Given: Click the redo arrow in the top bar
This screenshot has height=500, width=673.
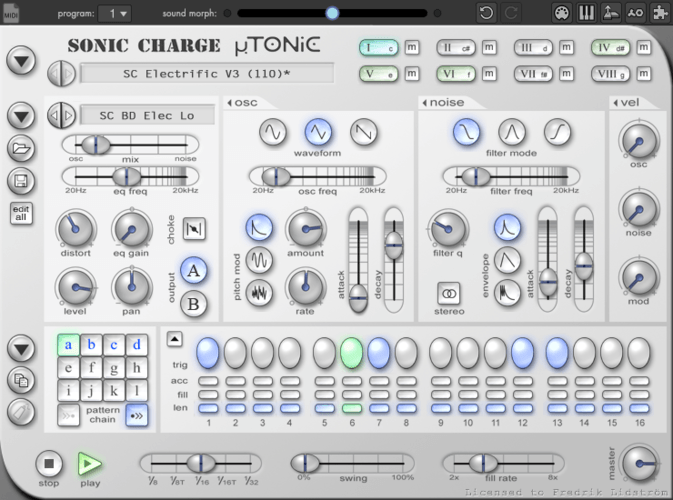Looking at the screenshot, I should [511, 13].
